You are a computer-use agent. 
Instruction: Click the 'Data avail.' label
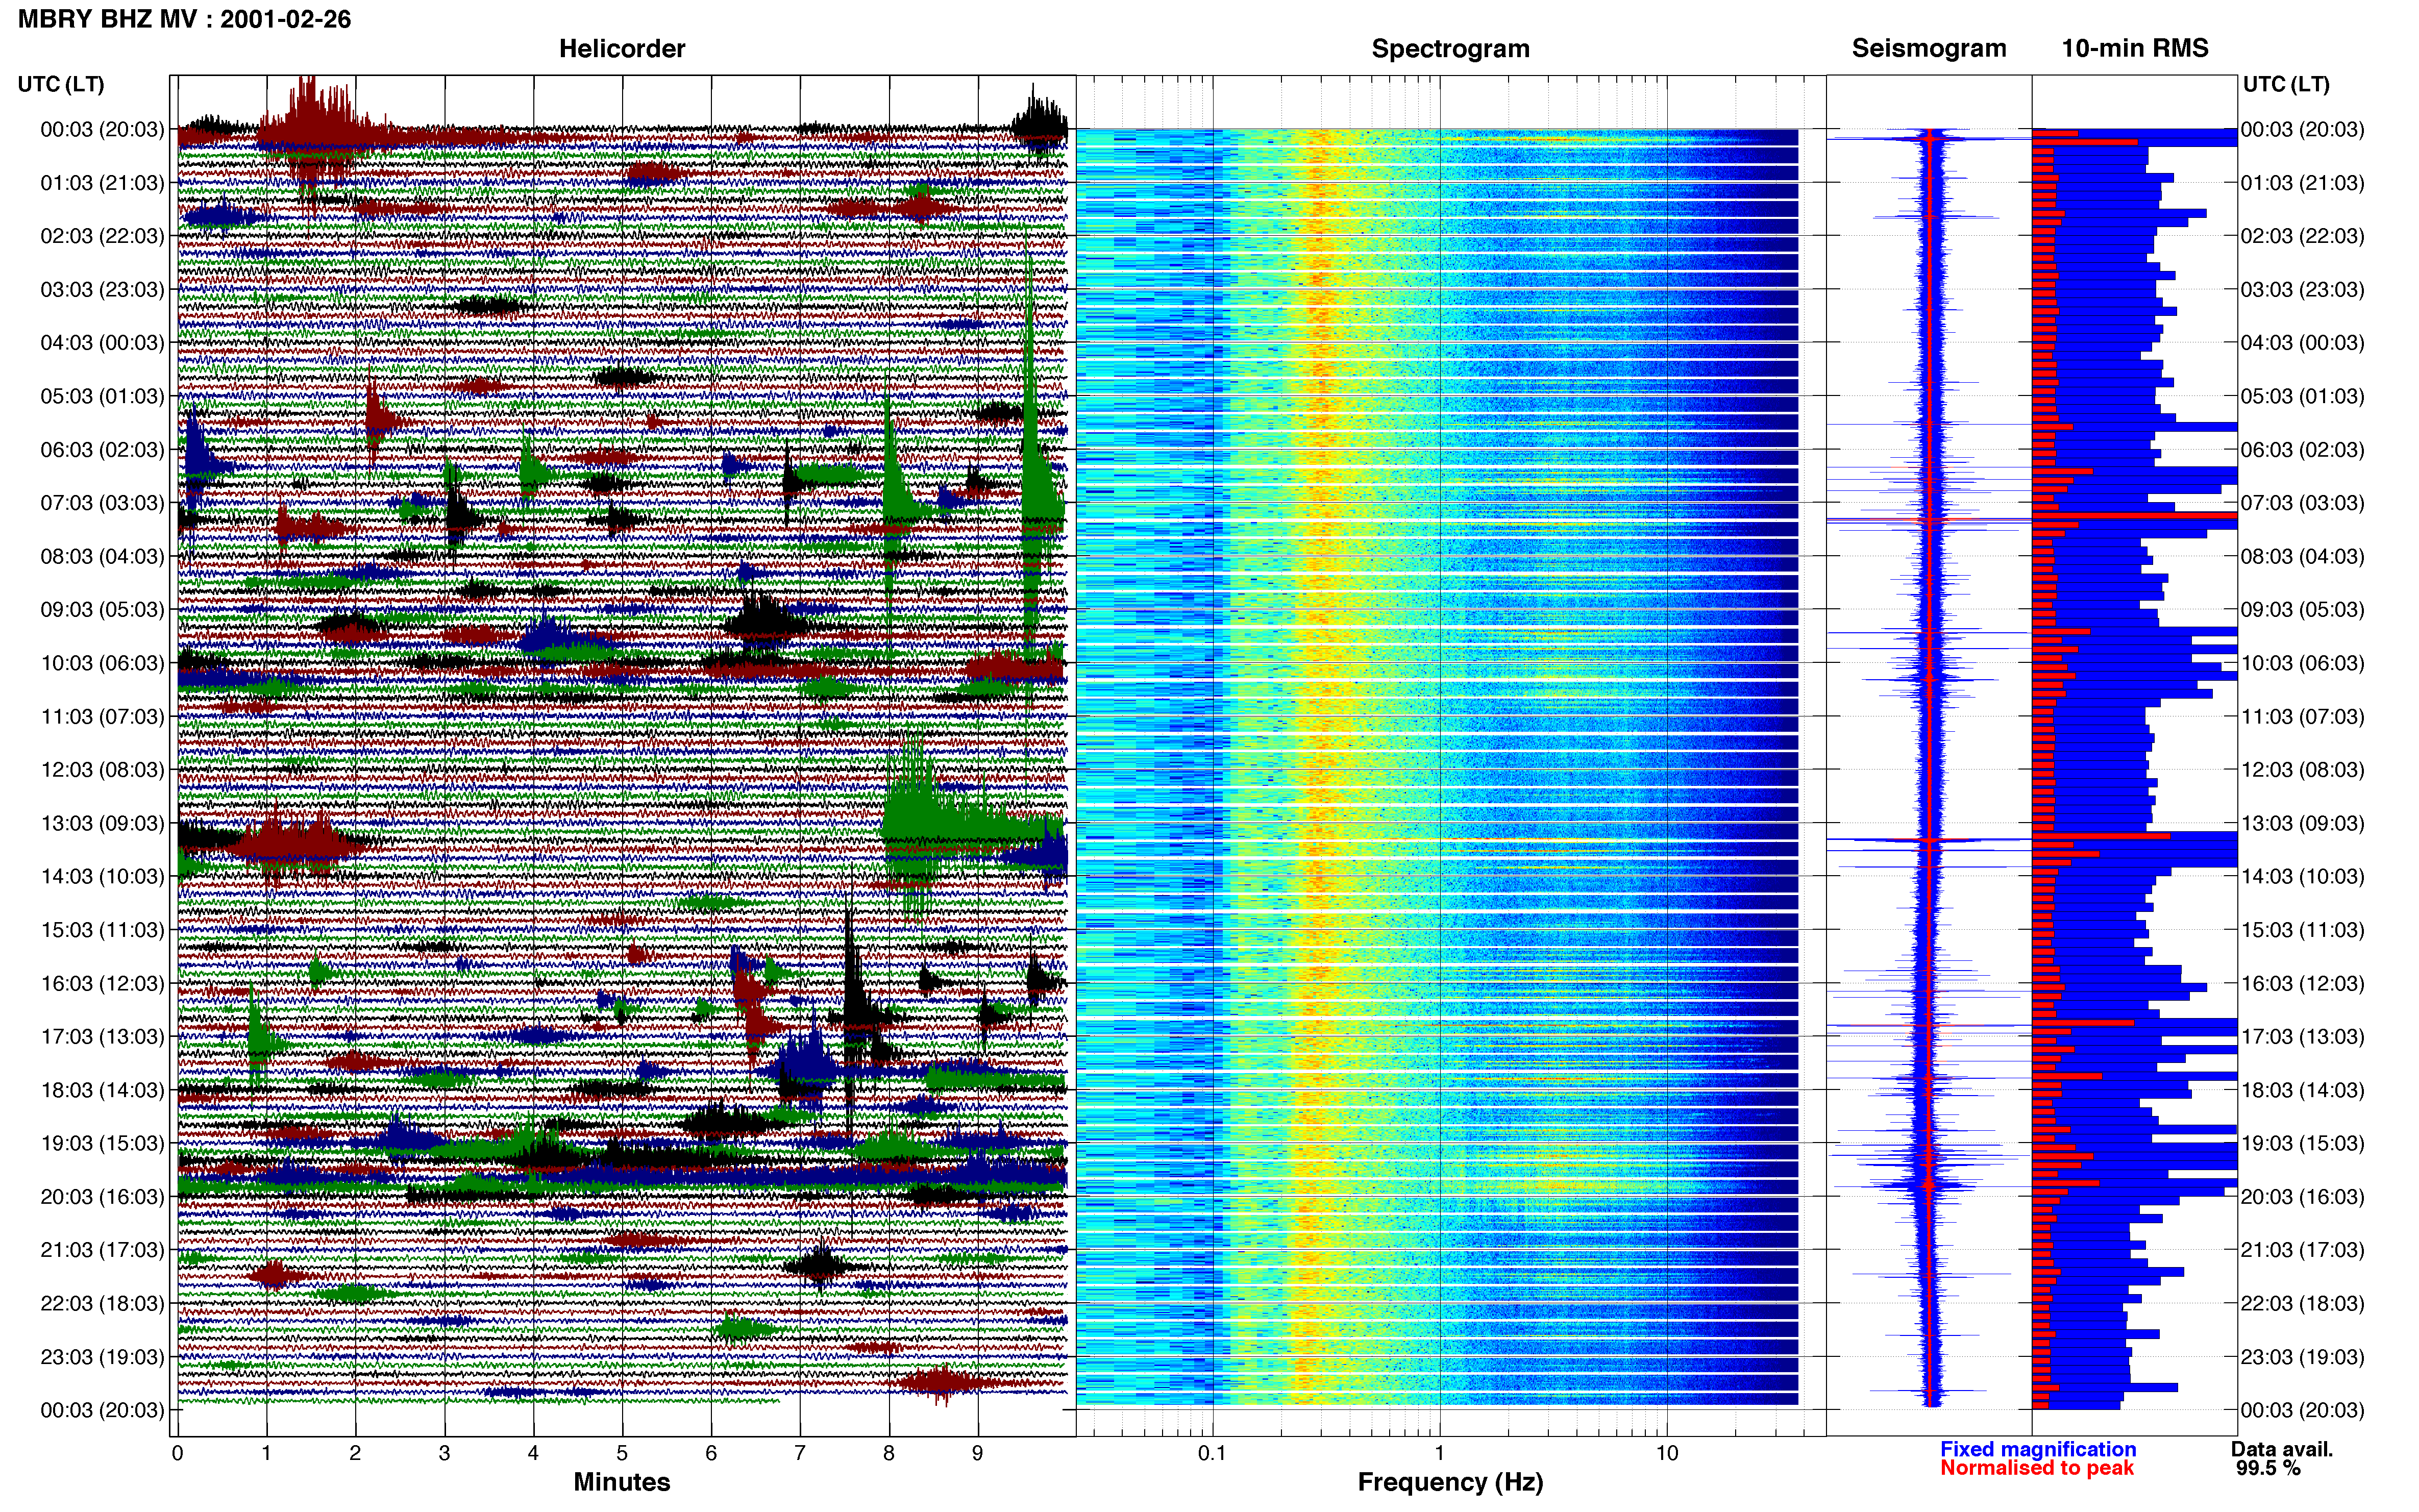click(x=2282, y=1449)
